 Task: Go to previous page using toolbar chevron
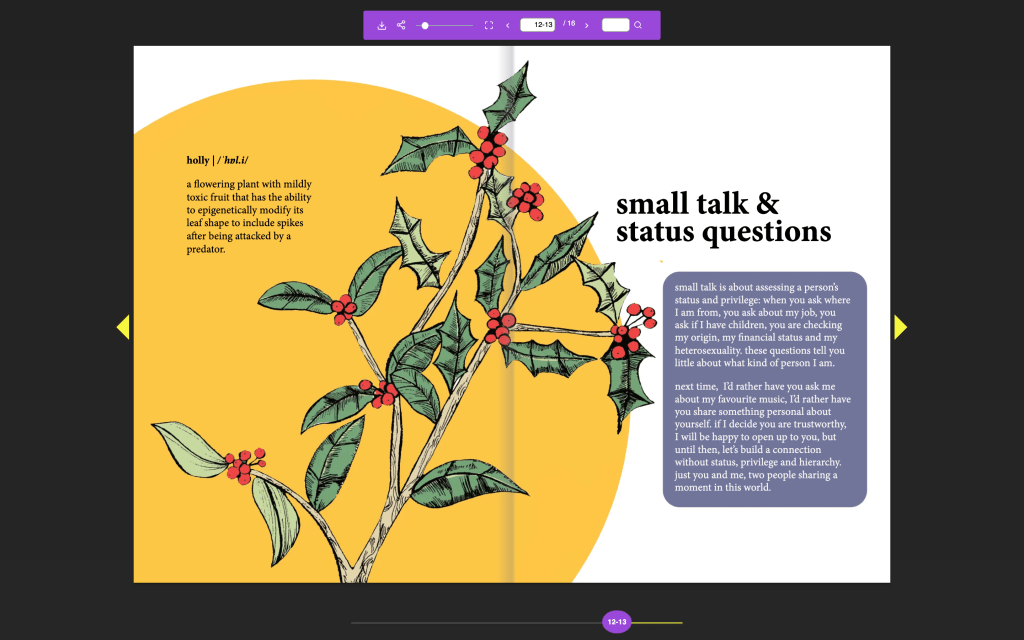coord(508,25)
